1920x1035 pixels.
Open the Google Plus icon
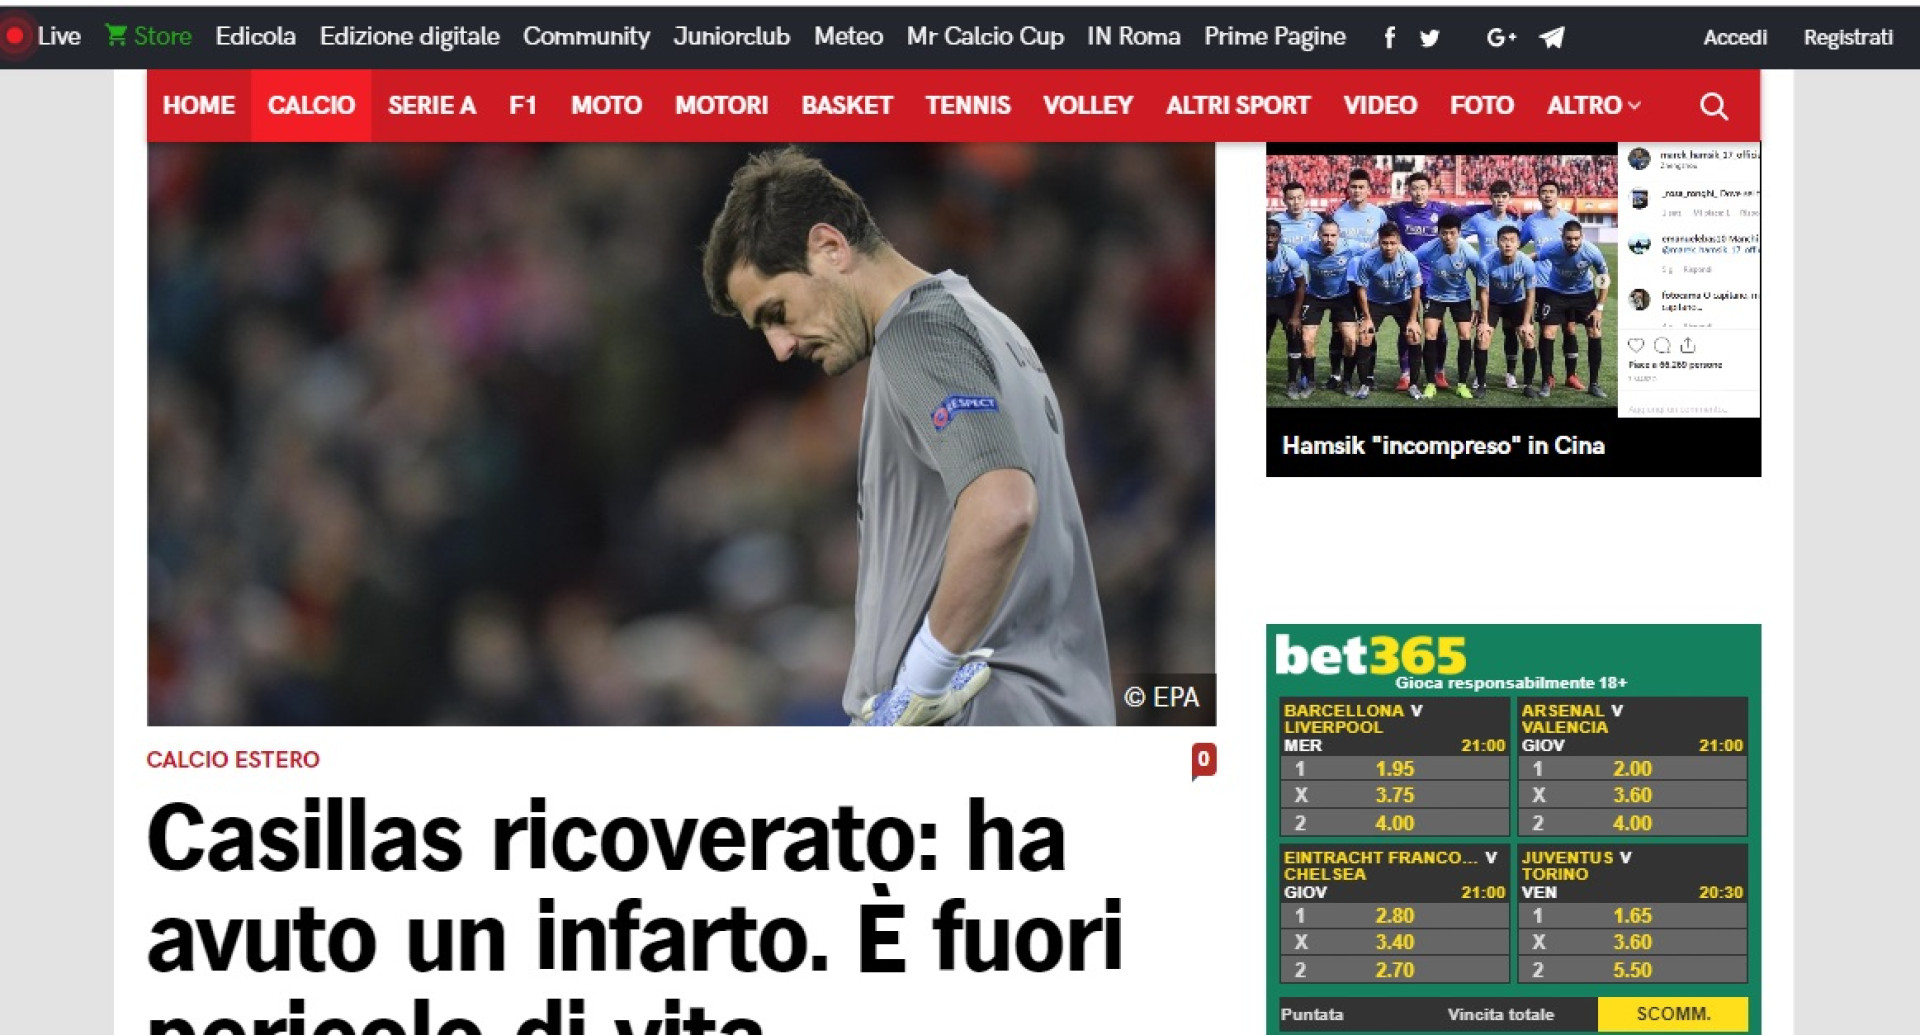click(1501, 38)
